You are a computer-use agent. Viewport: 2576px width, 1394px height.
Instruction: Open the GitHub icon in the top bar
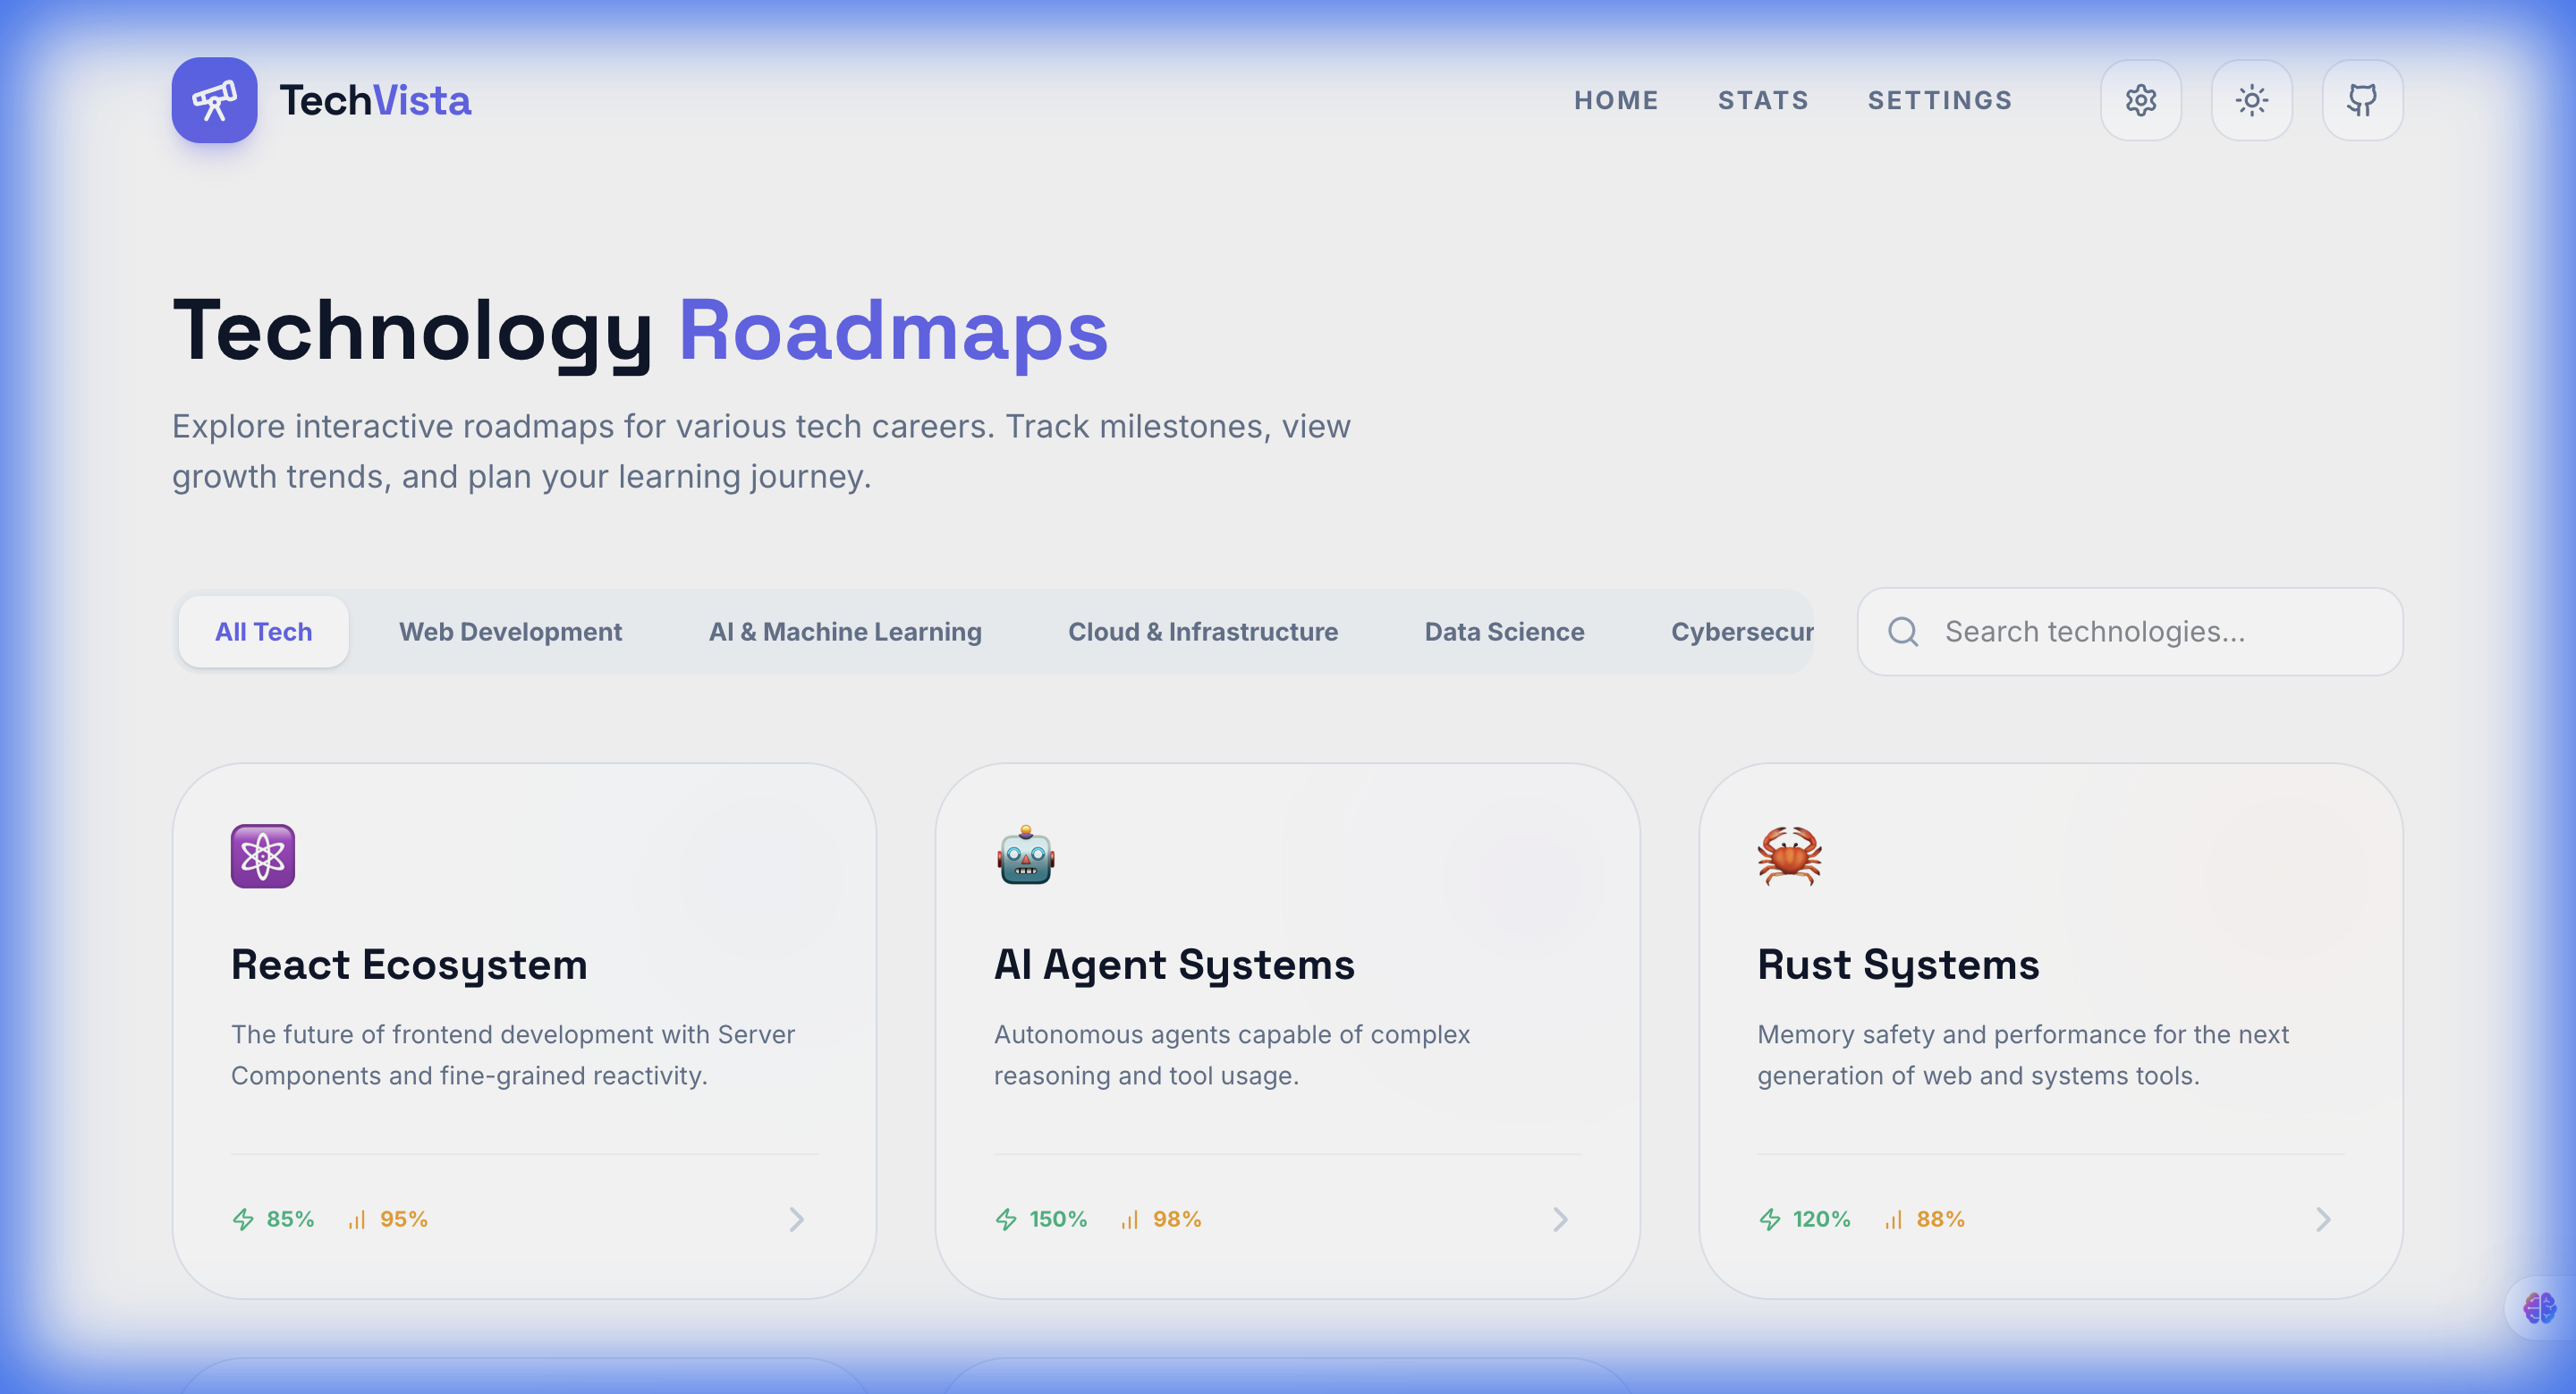[2362, 100]
